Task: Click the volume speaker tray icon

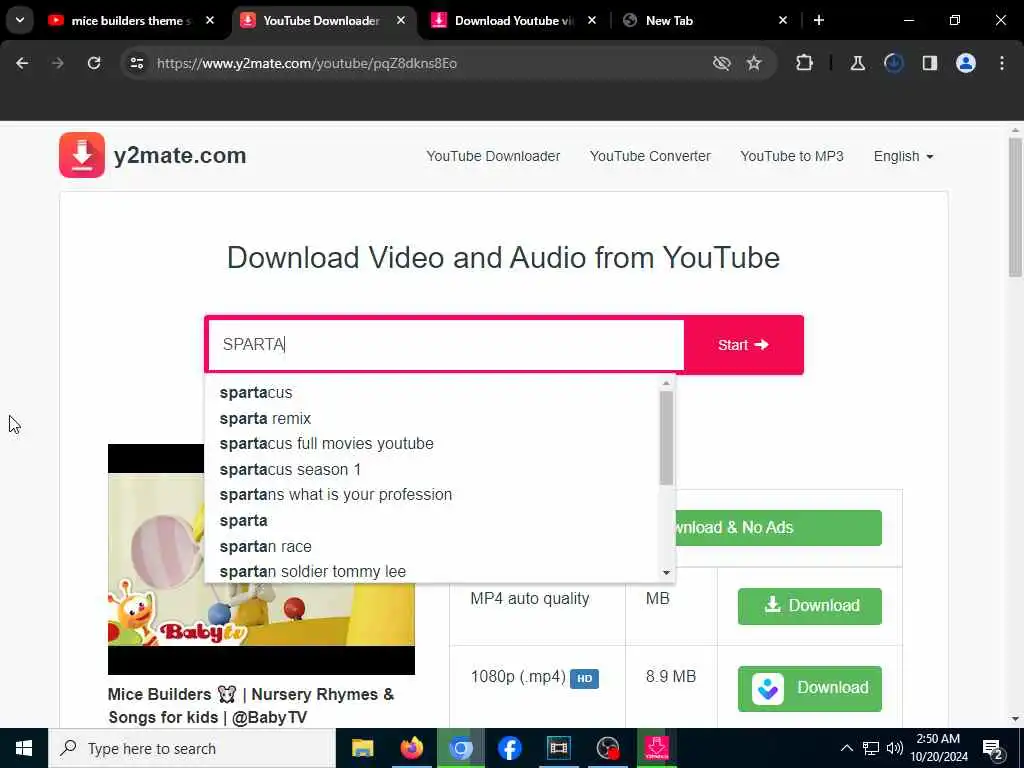Action: (895, 748)
